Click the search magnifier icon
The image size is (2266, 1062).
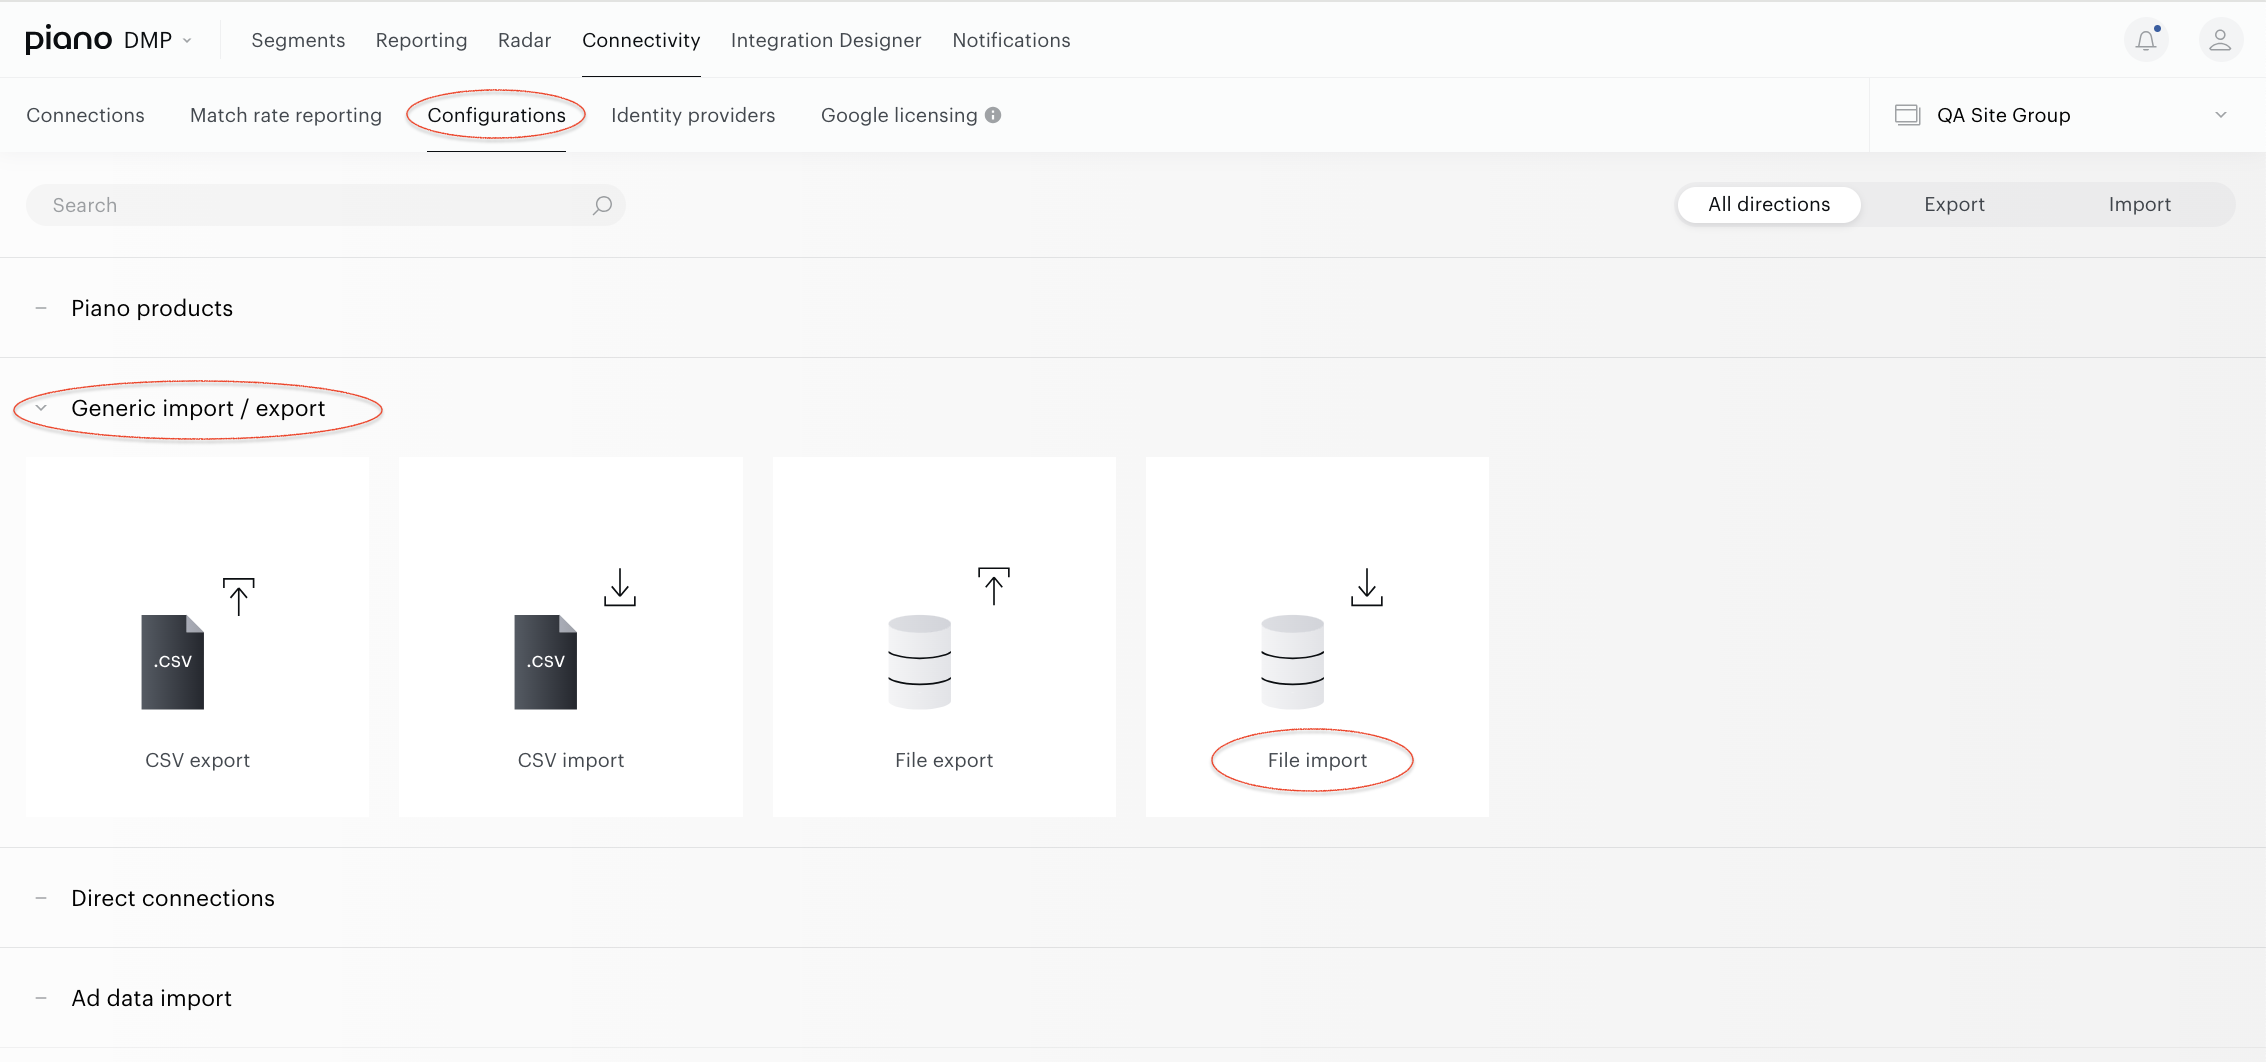point(602,205)
